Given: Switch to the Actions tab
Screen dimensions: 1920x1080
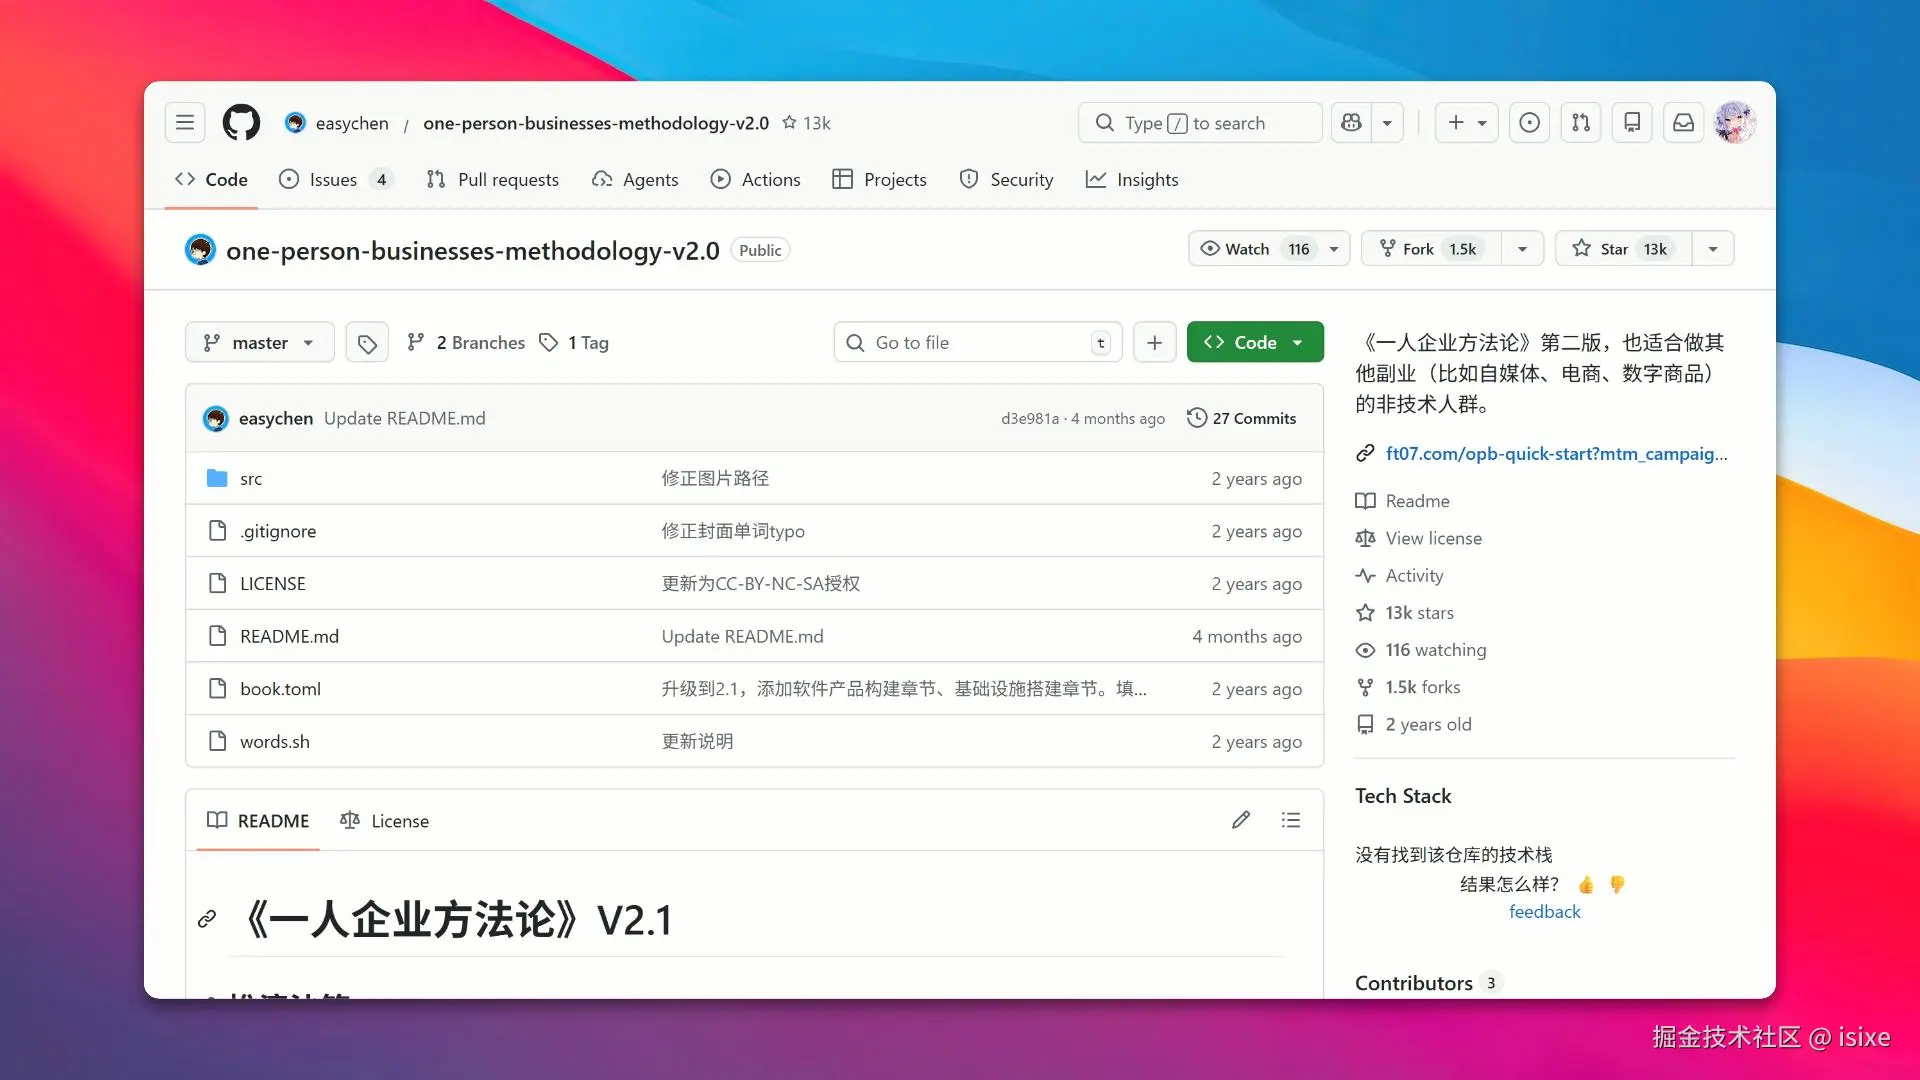Looking at the screenshot, I should pos(756,179).
